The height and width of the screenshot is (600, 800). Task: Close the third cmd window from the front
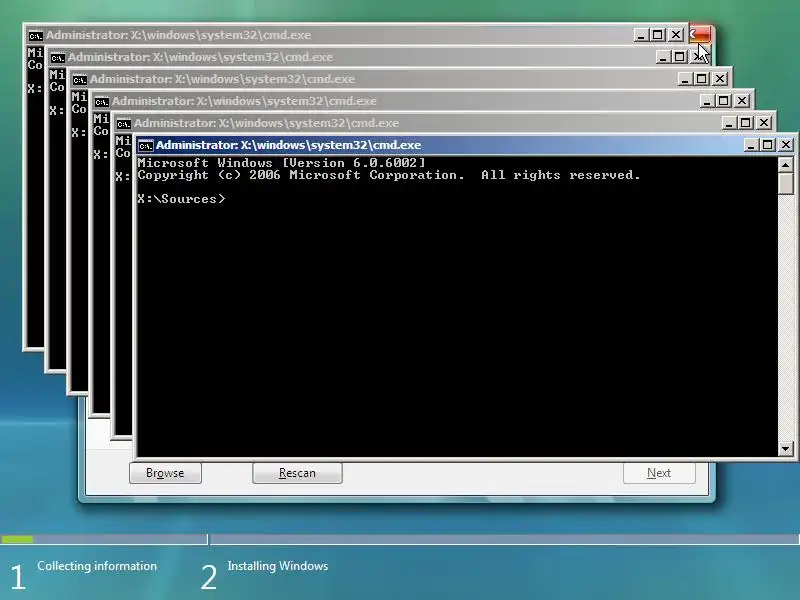[x=742, y=101]
